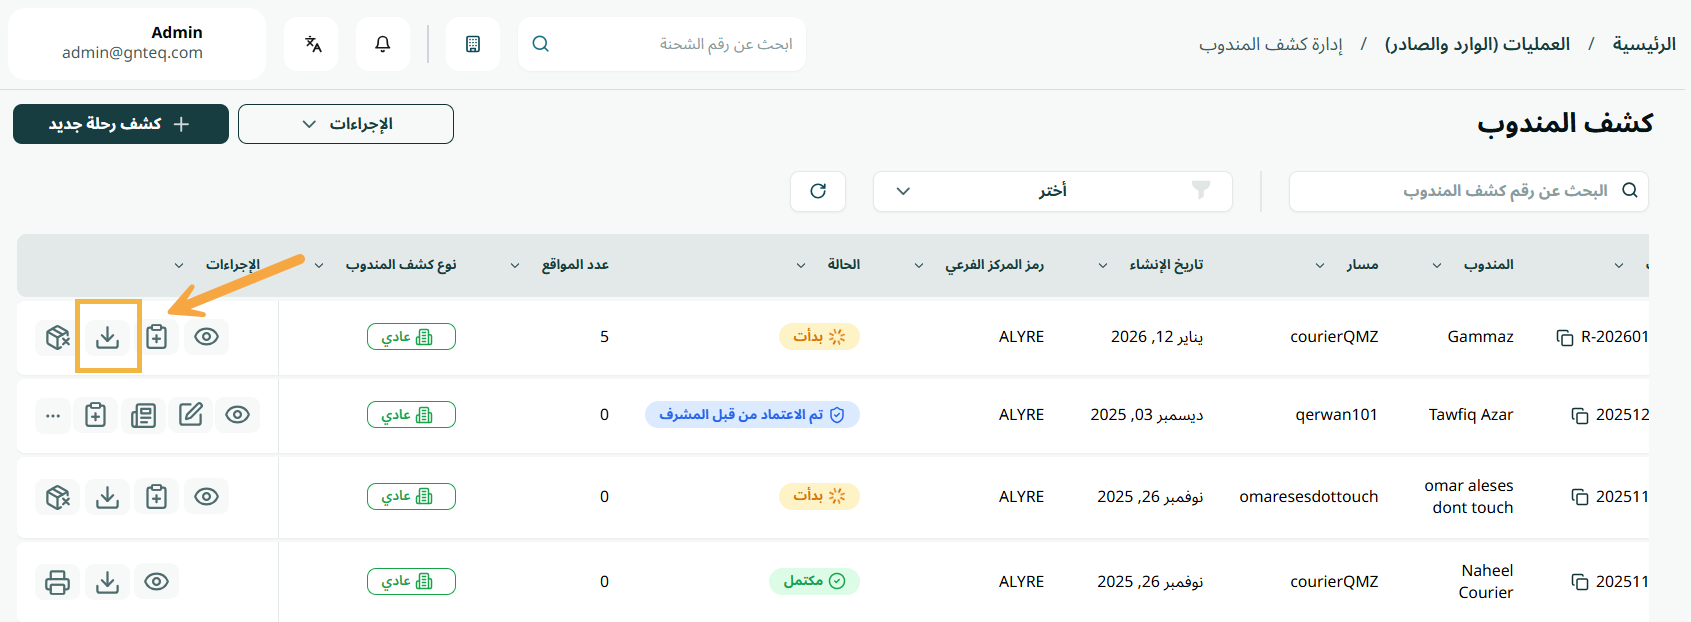Create a new trip manifest كشف رحلة جديد

[121, 124]
